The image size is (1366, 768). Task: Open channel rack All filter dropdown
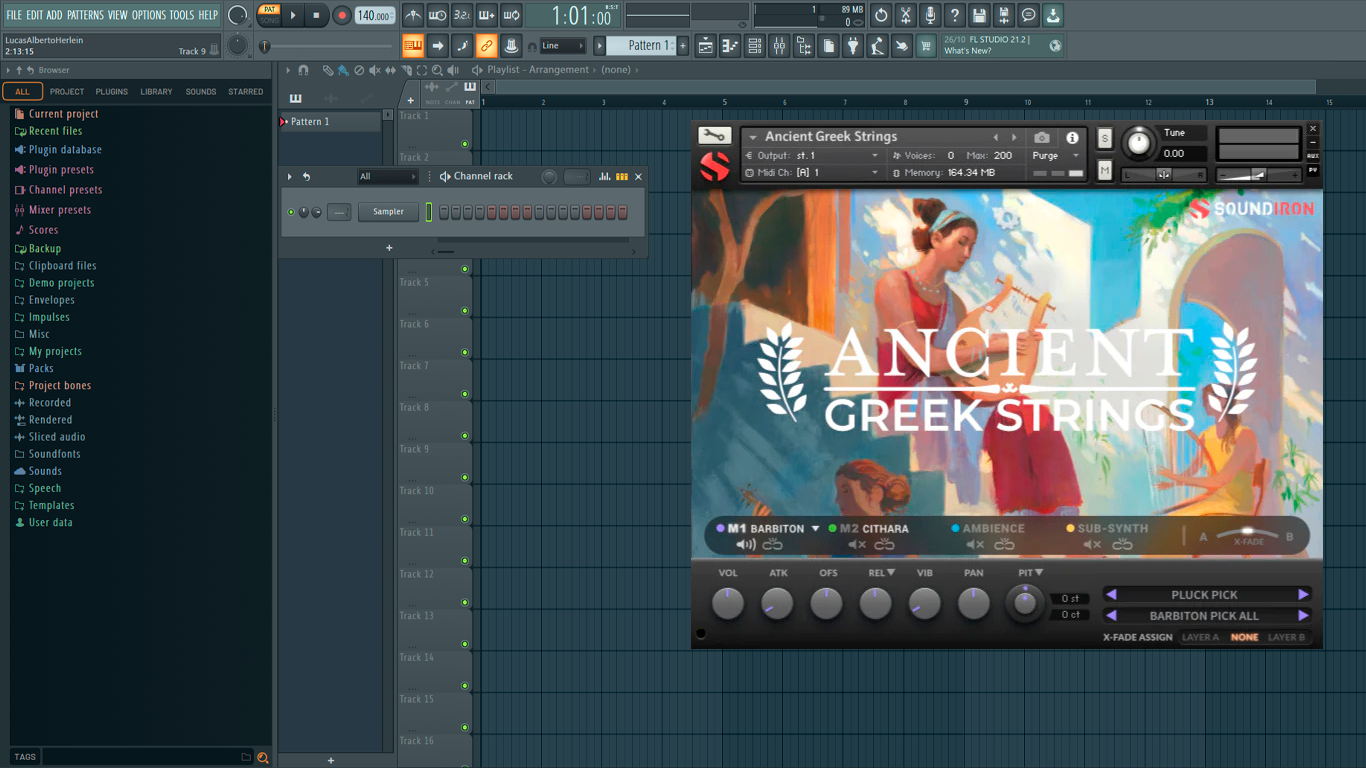pos(387,177)
